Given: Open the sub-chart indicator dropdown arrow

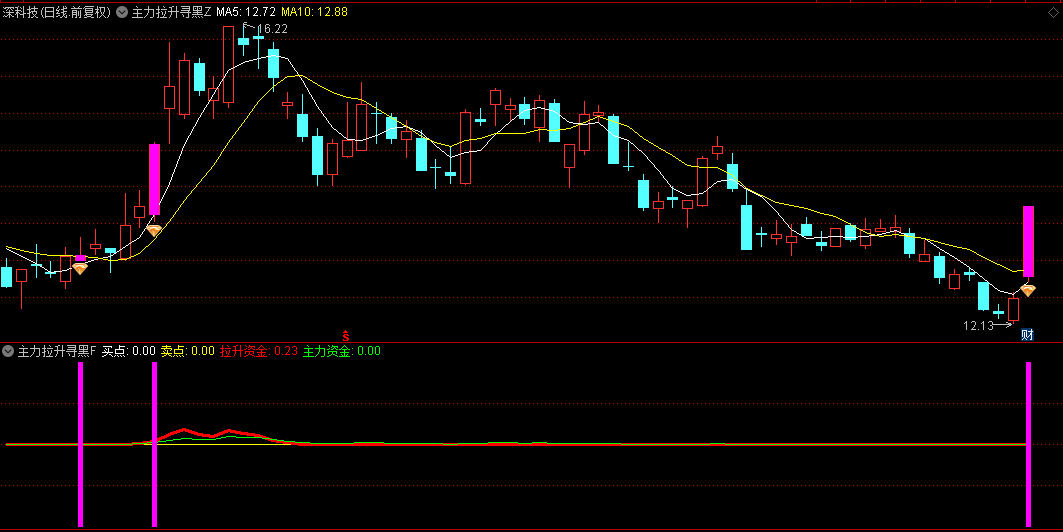Looking at the screenshot, I should coord(8,351).
